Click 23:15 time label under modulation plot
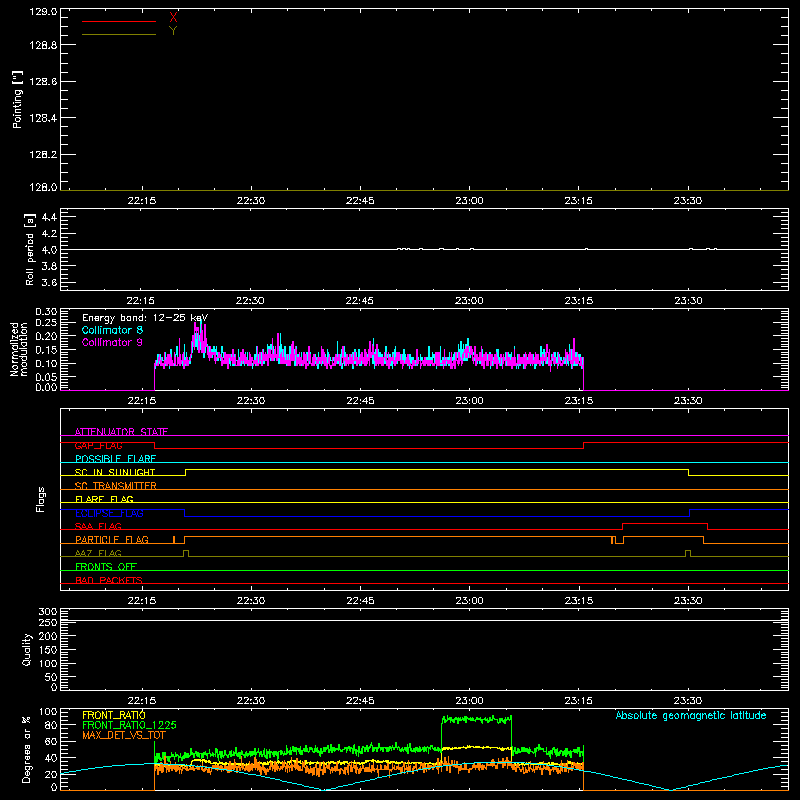 579,401
